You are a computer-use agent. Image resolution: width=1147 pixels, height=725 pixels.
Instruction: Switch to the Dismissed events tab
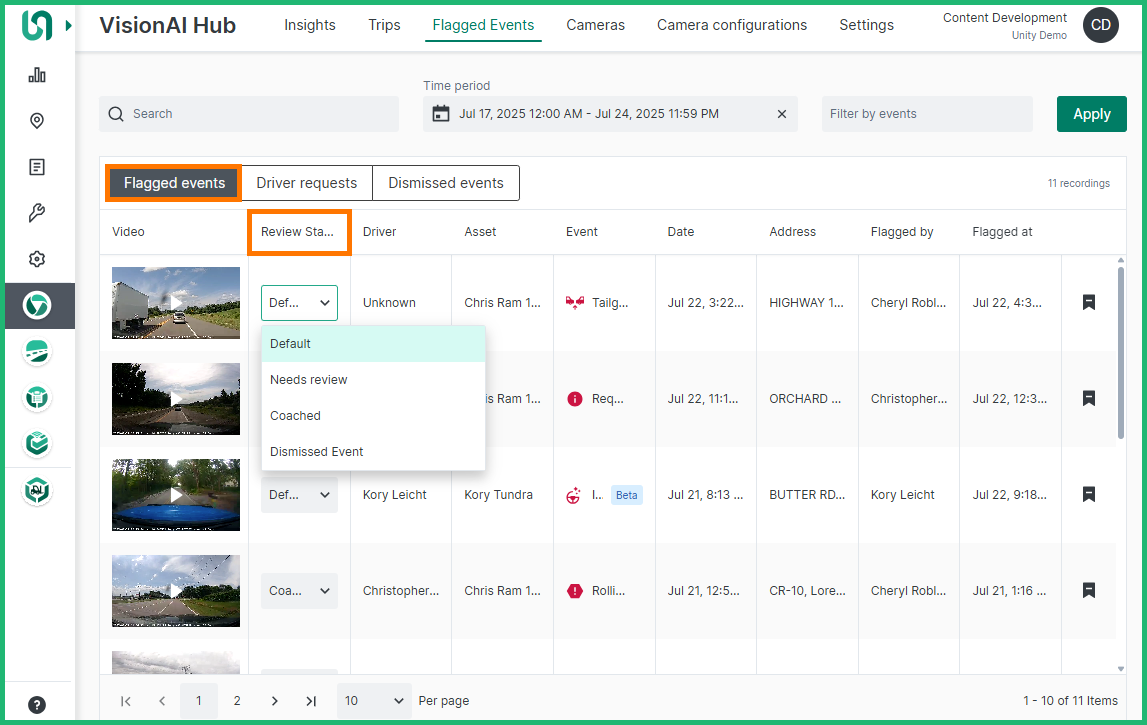click(446, 183)
